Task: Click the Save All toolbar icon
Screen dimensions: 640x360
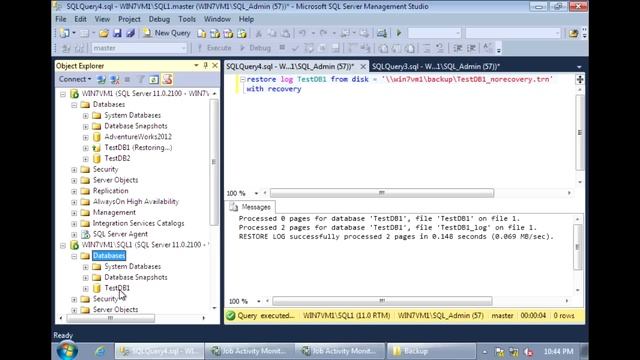Action: 131,33
